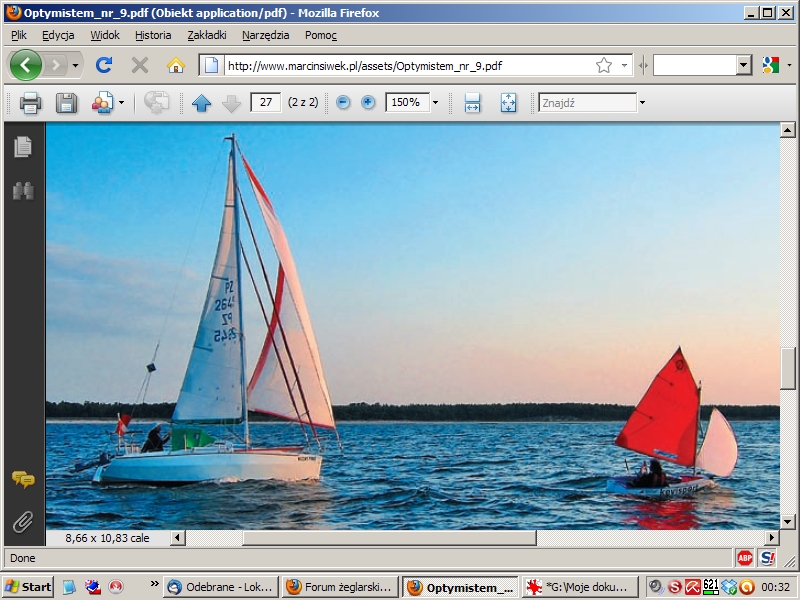The width and height of the screenshot is (800, 600).
Task: Show the comments panel icon
Action: (22, 480)
